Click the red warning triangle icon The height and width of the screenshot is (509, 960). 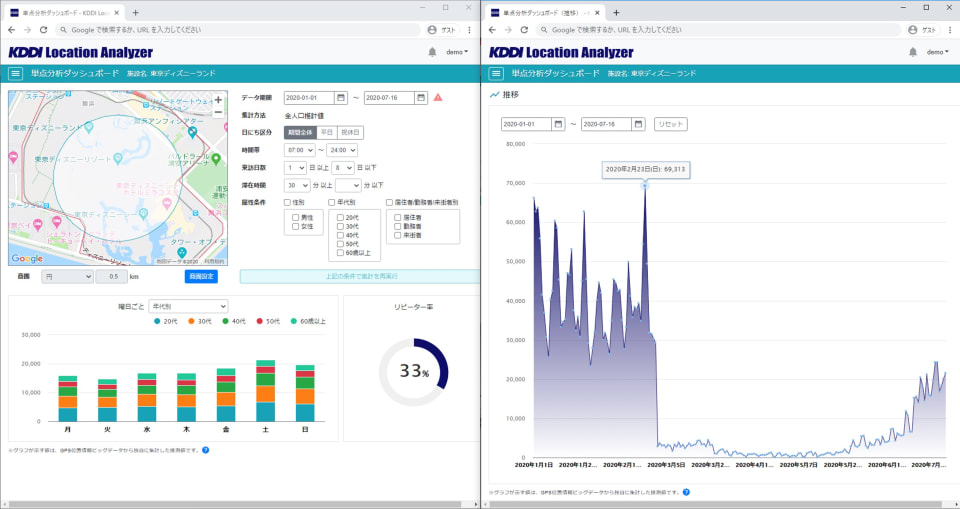tap(438, 97)
